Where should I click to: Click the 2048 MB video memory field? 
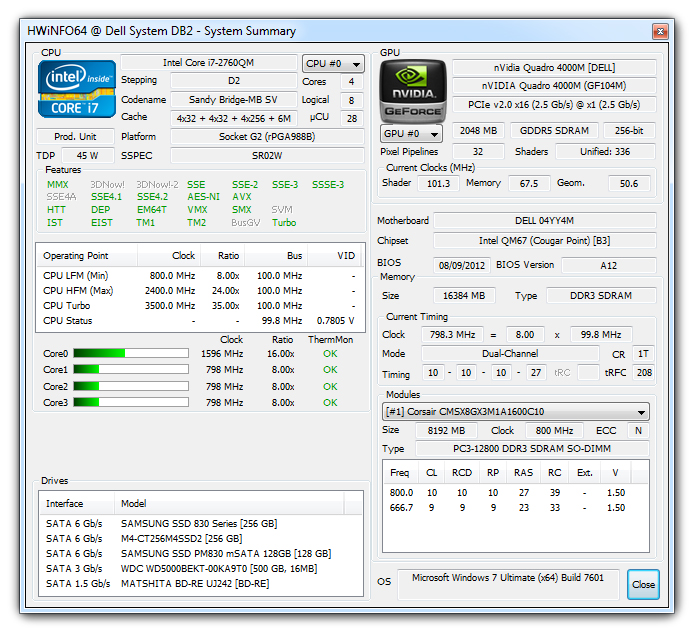pyautogui.click(x=479, y=131)
